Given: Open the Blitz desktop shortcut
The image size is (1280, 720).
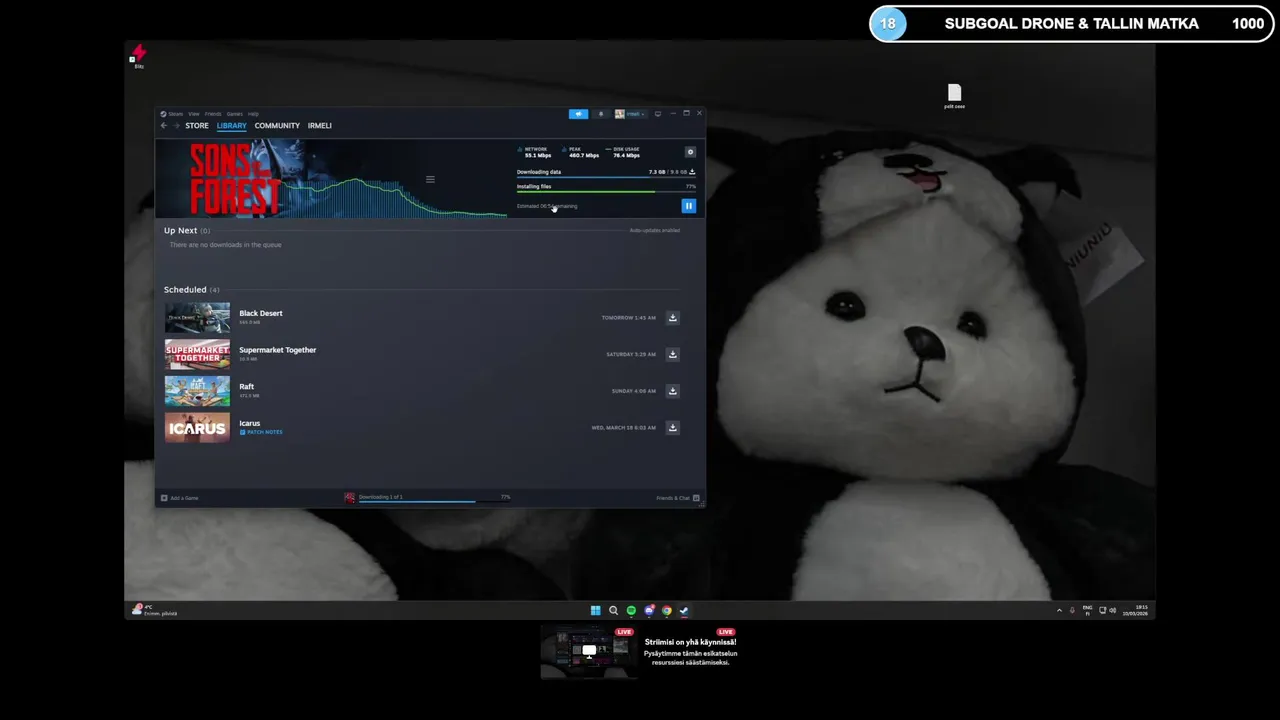Looking at the screenshot, I should pyautogui.click(x=139, y=56).
